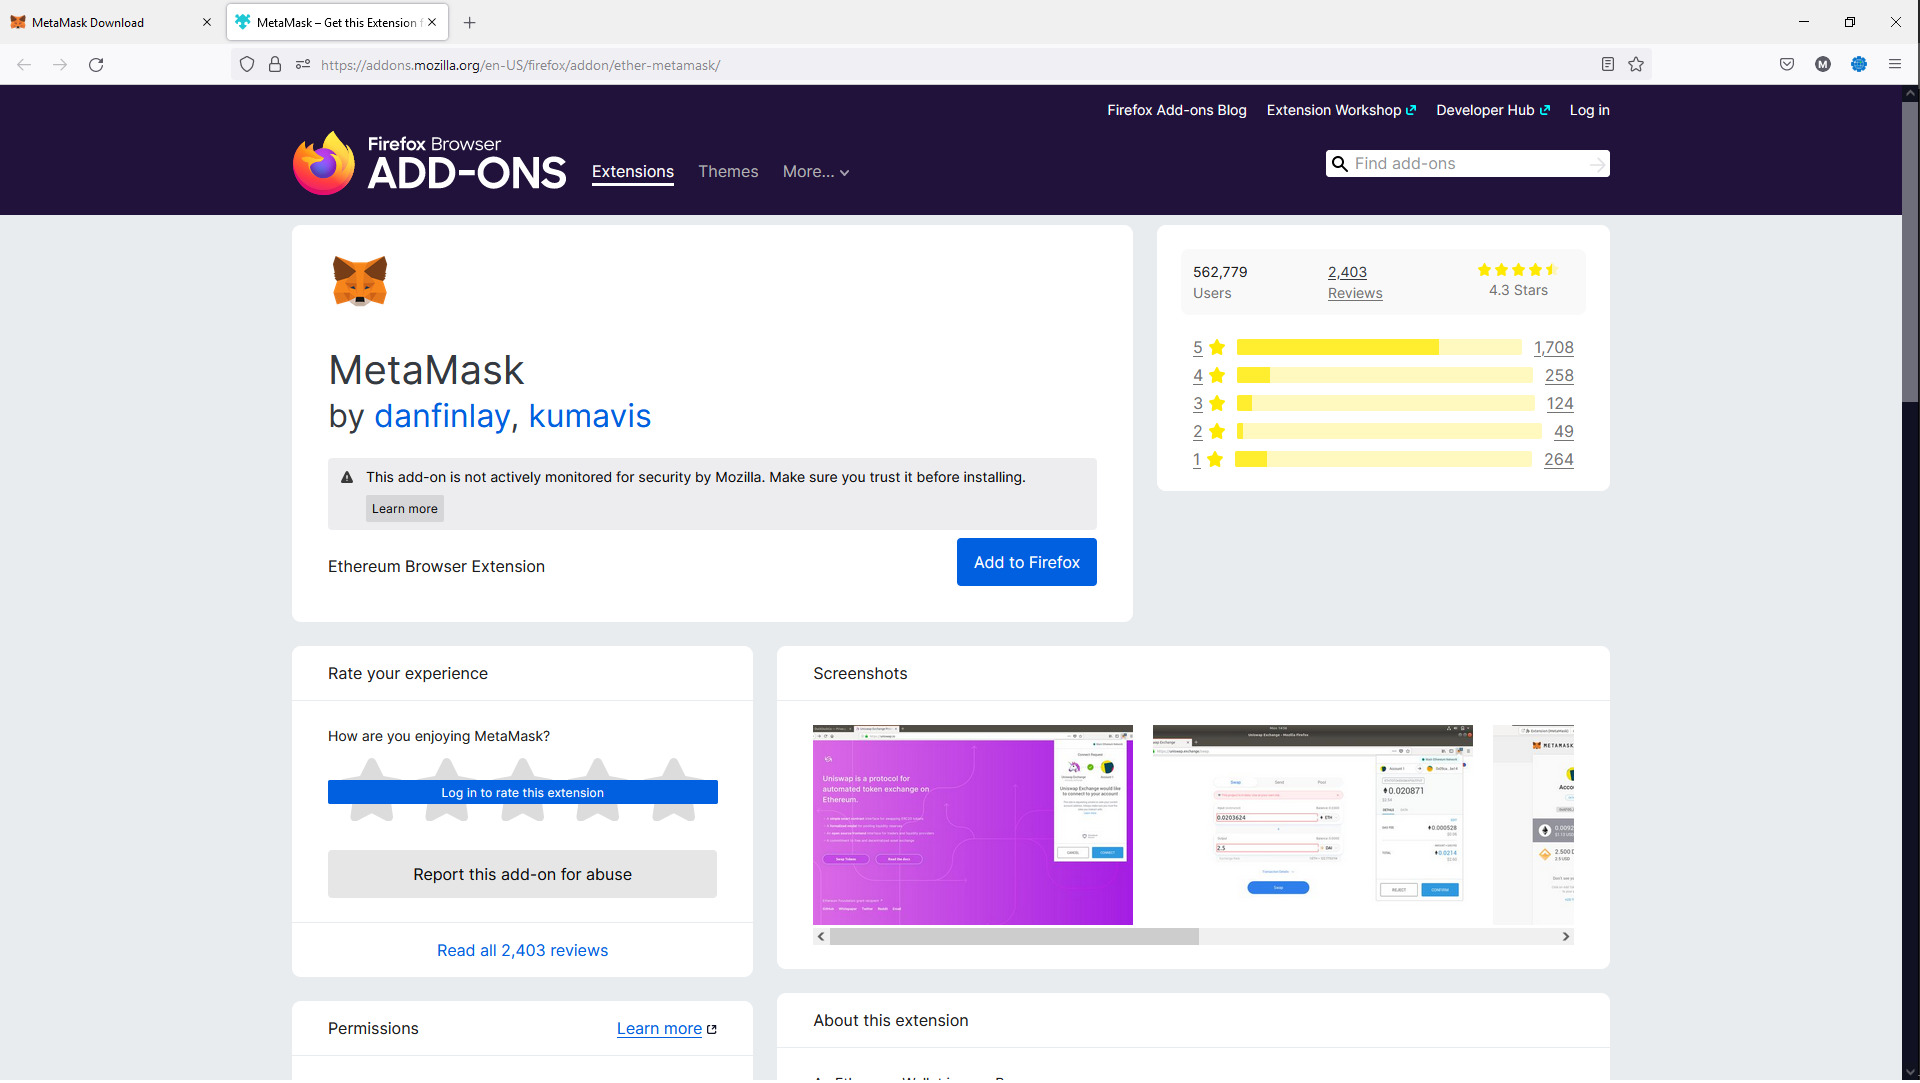Click Log in to rate this extension
The image size is (1920, 1083).
(x=523, y=793)
